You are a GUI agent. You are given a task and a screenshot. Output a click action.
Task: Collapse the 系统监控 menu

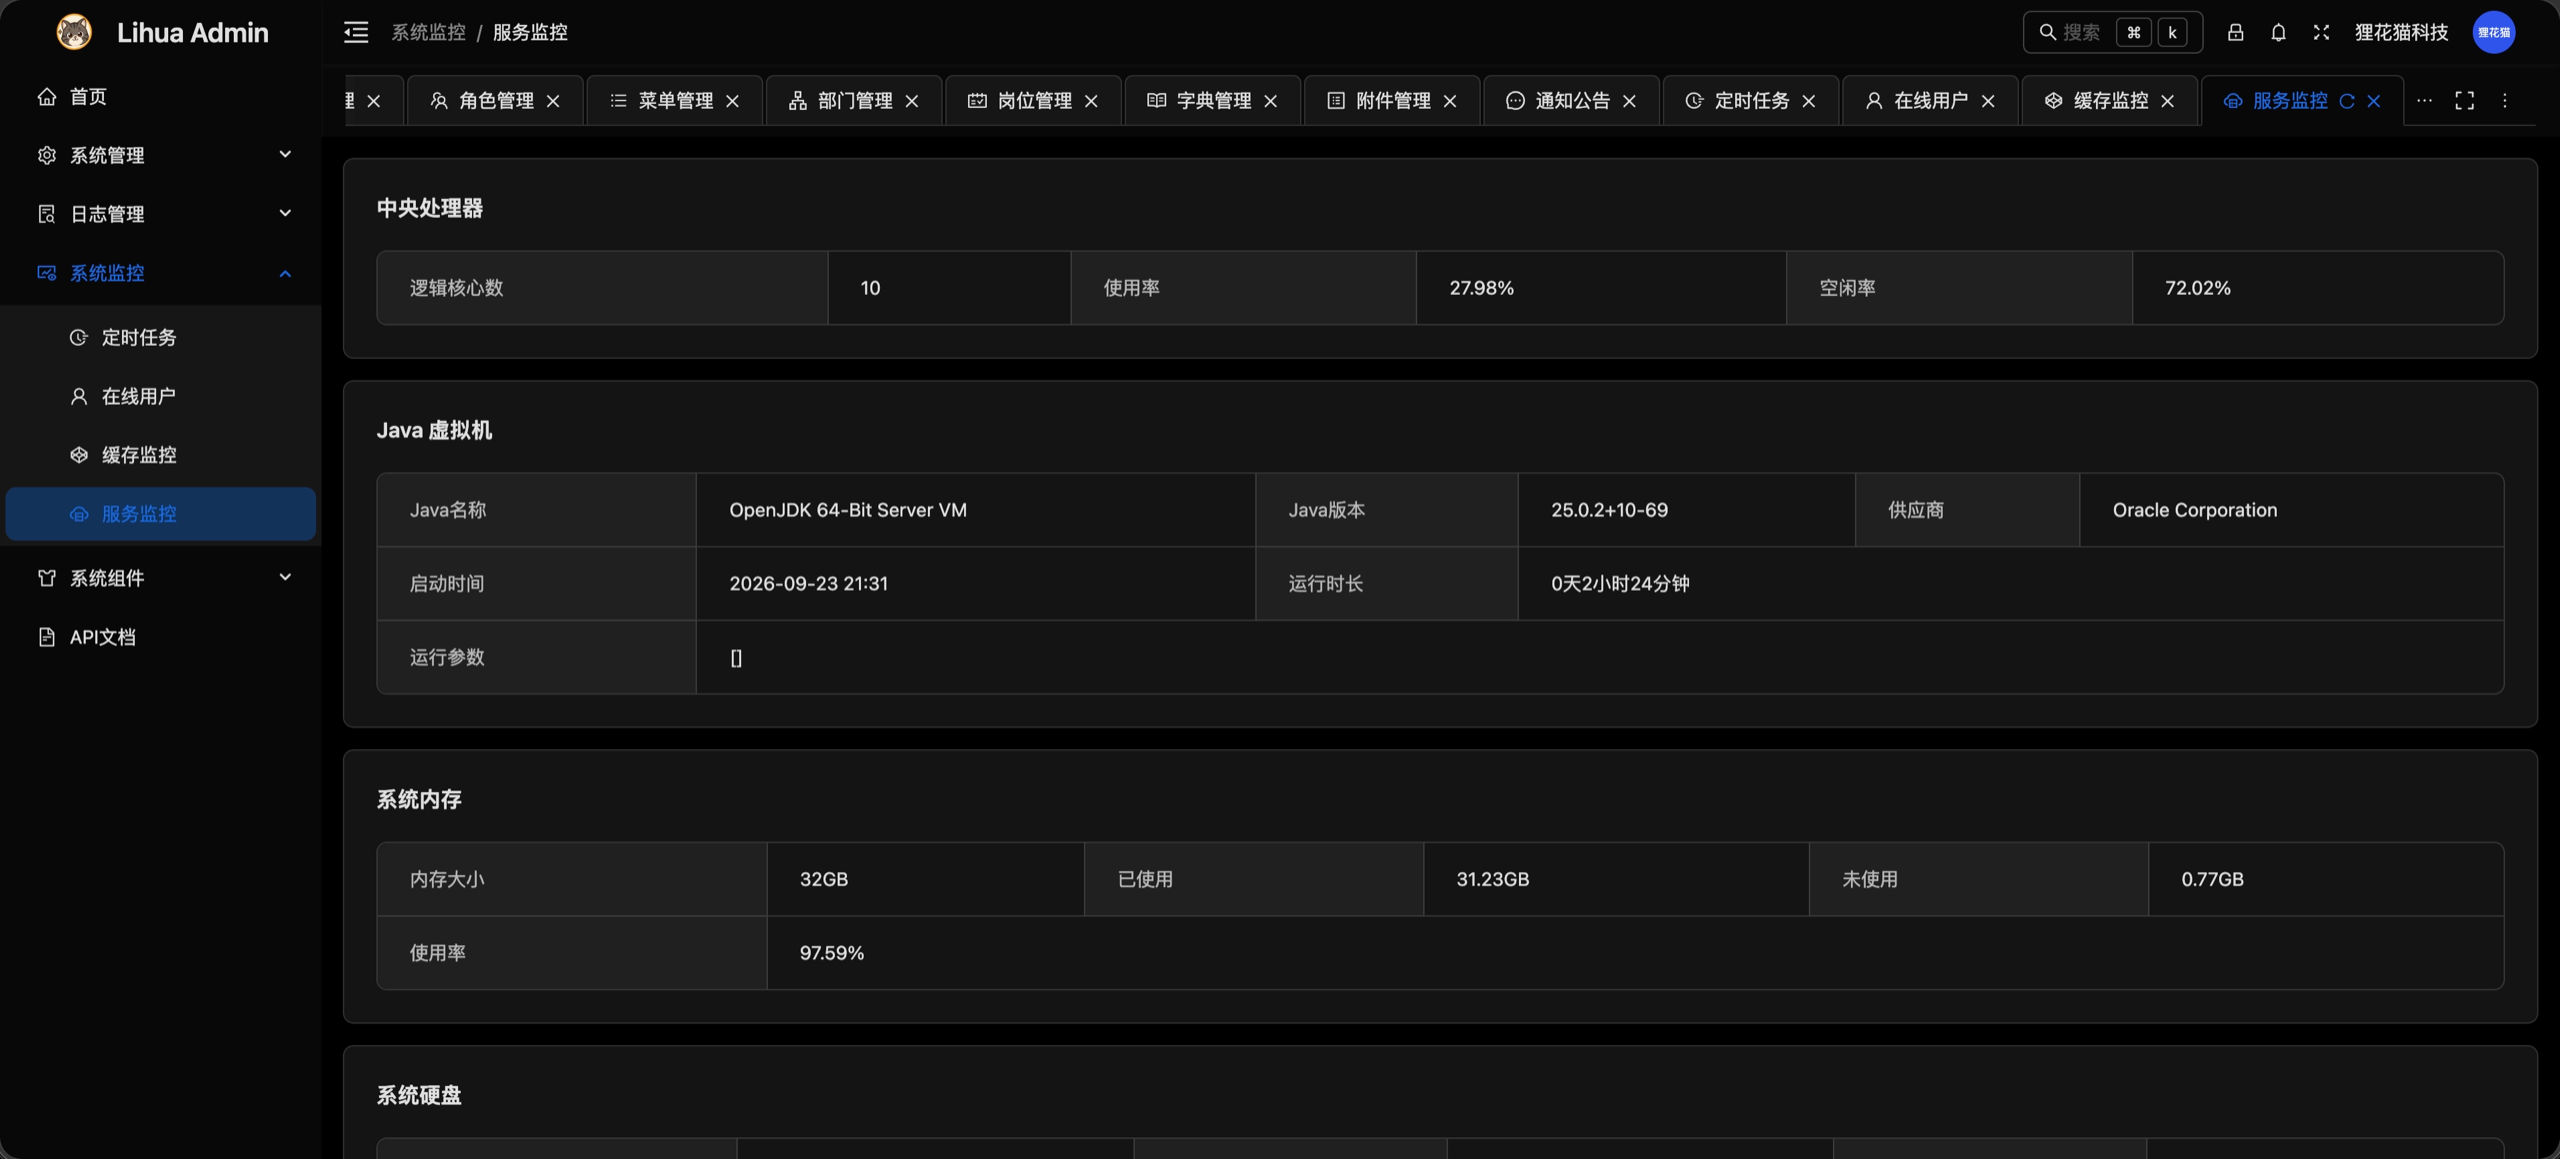160,273
